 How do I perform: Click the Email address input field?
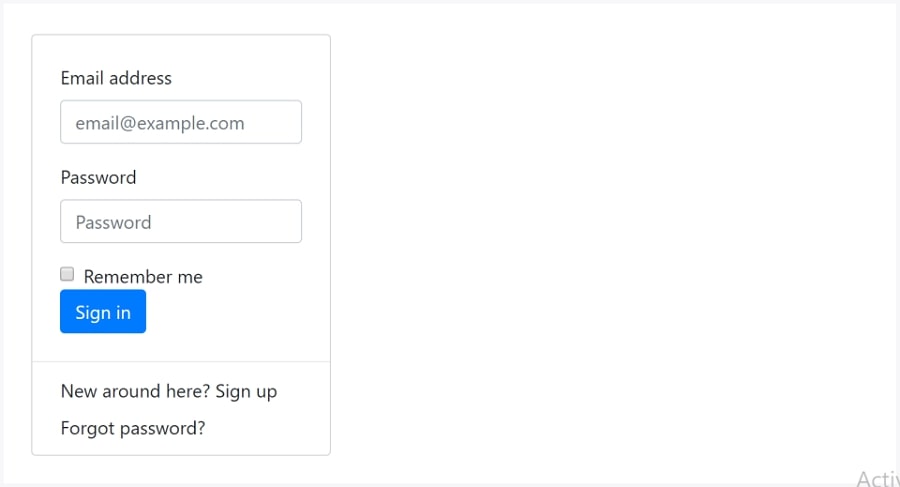point(181,122)
